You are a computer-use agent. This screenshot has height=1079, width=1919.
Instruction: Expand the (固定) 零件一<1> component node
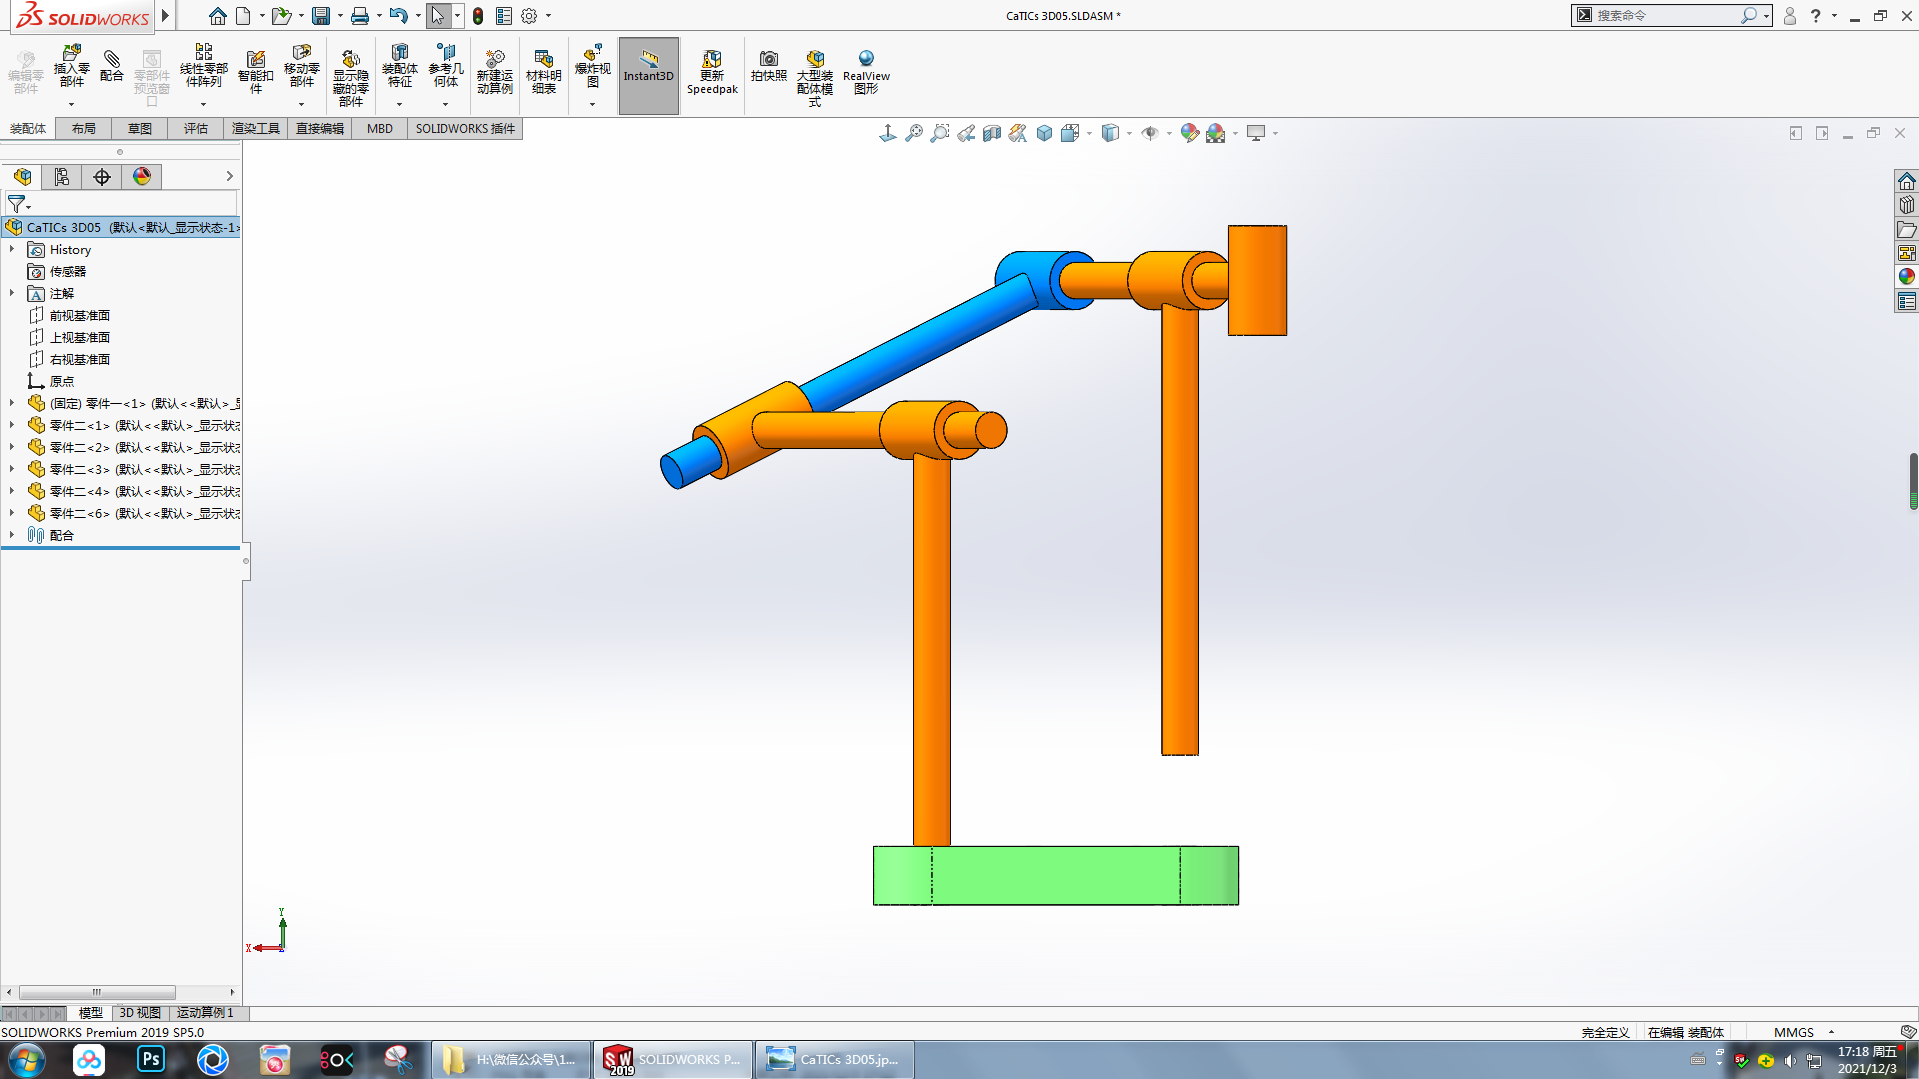coord(12,403)
